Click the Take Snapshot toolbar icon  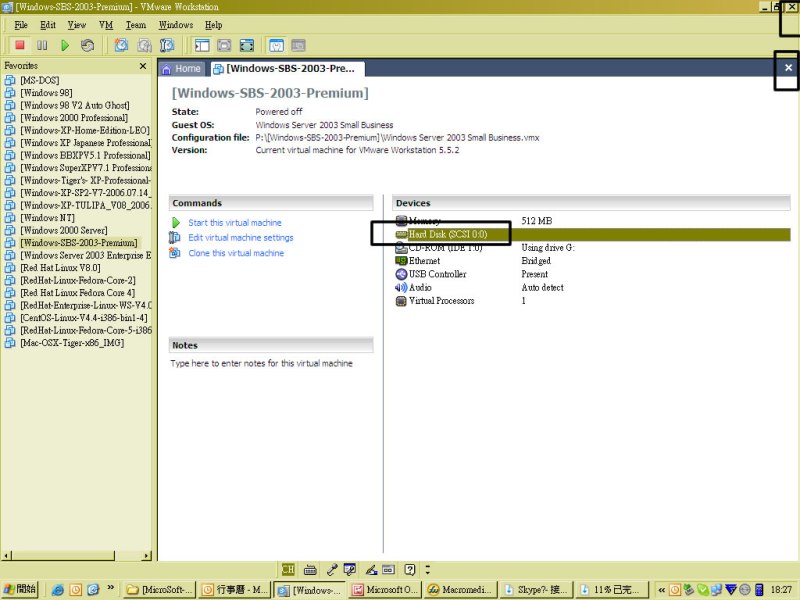tap(121, 45)
